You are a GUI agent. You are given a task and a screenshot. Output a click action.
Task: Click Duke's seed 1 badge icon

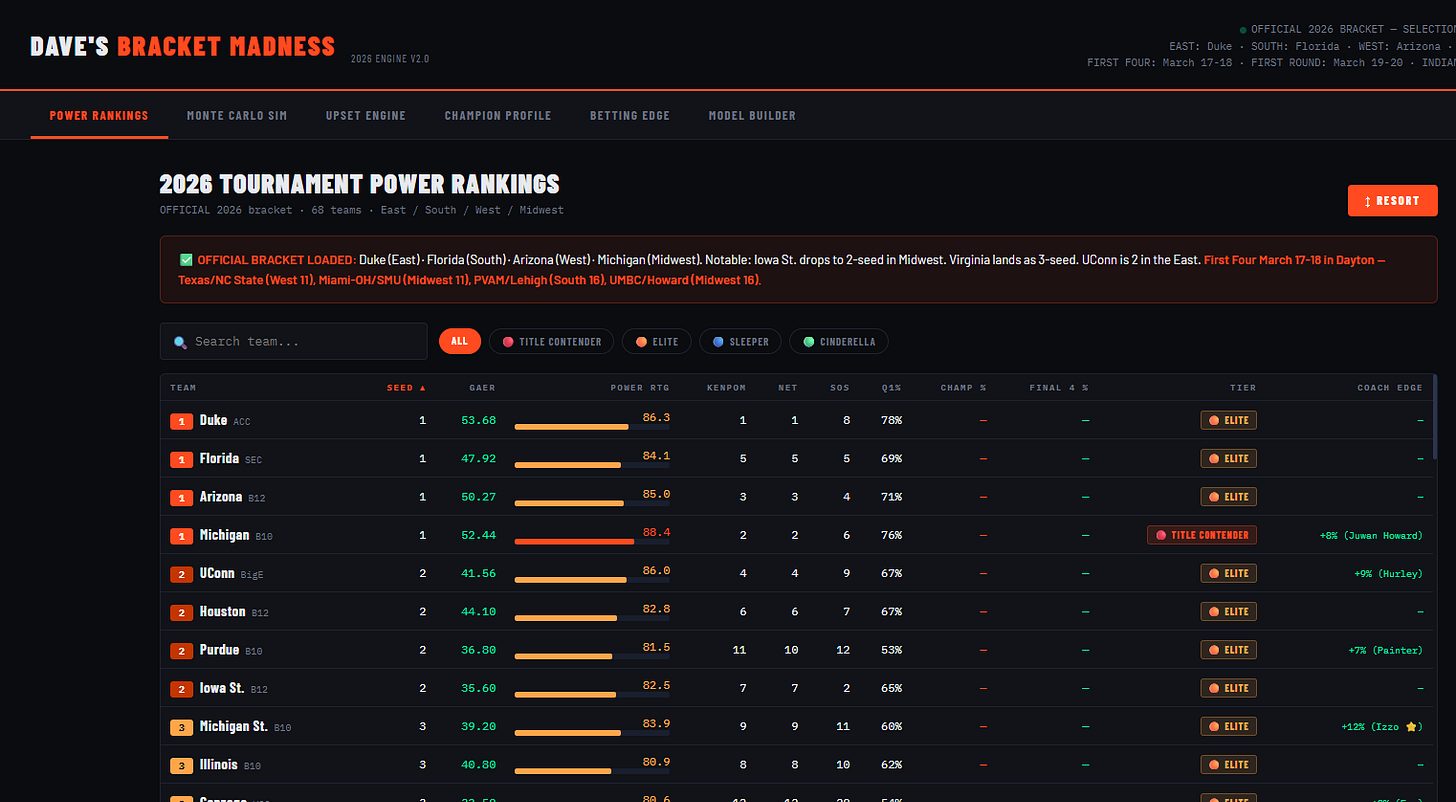[x=181, y=421]
